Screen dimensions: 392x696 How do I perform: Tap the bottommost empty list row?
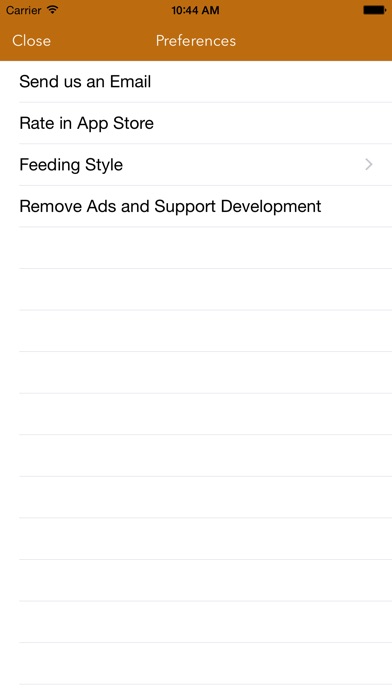pyautogui.click(x=196, y=664)
